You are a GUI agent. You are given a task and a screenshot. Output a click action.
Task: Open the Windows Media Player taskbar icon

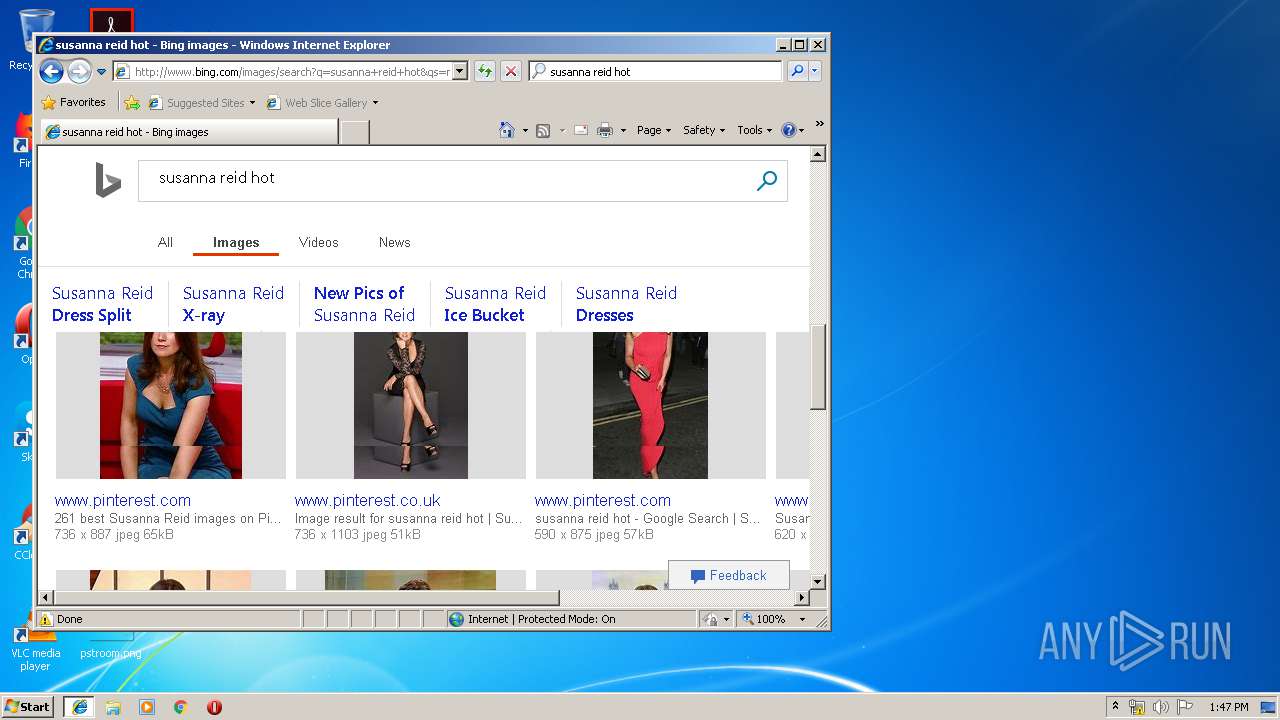pyautogui.click(x=147, y=707)
